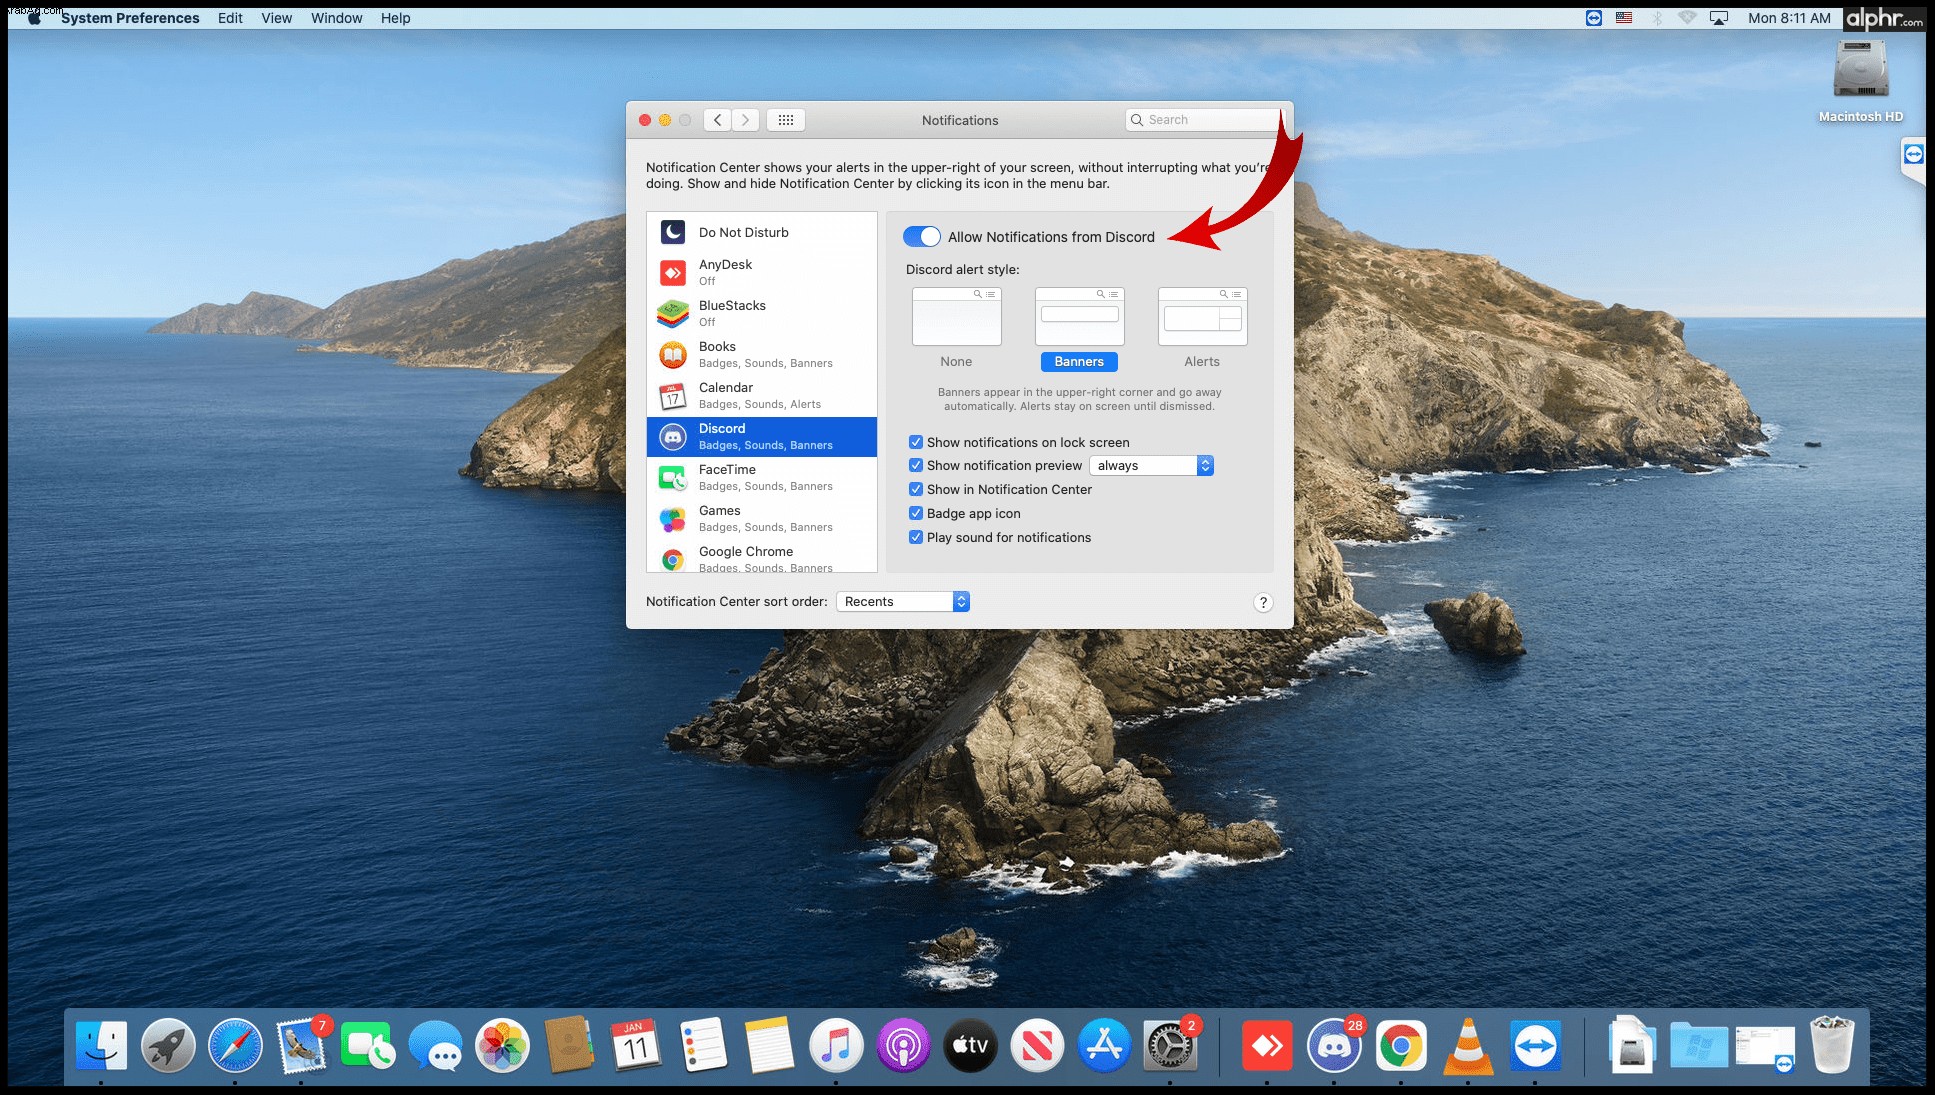This screenshot has height=1095, width=1935.
Task: Select Do Not Disturb in app list
Action: pyautogui.click(x=762, y=232)
